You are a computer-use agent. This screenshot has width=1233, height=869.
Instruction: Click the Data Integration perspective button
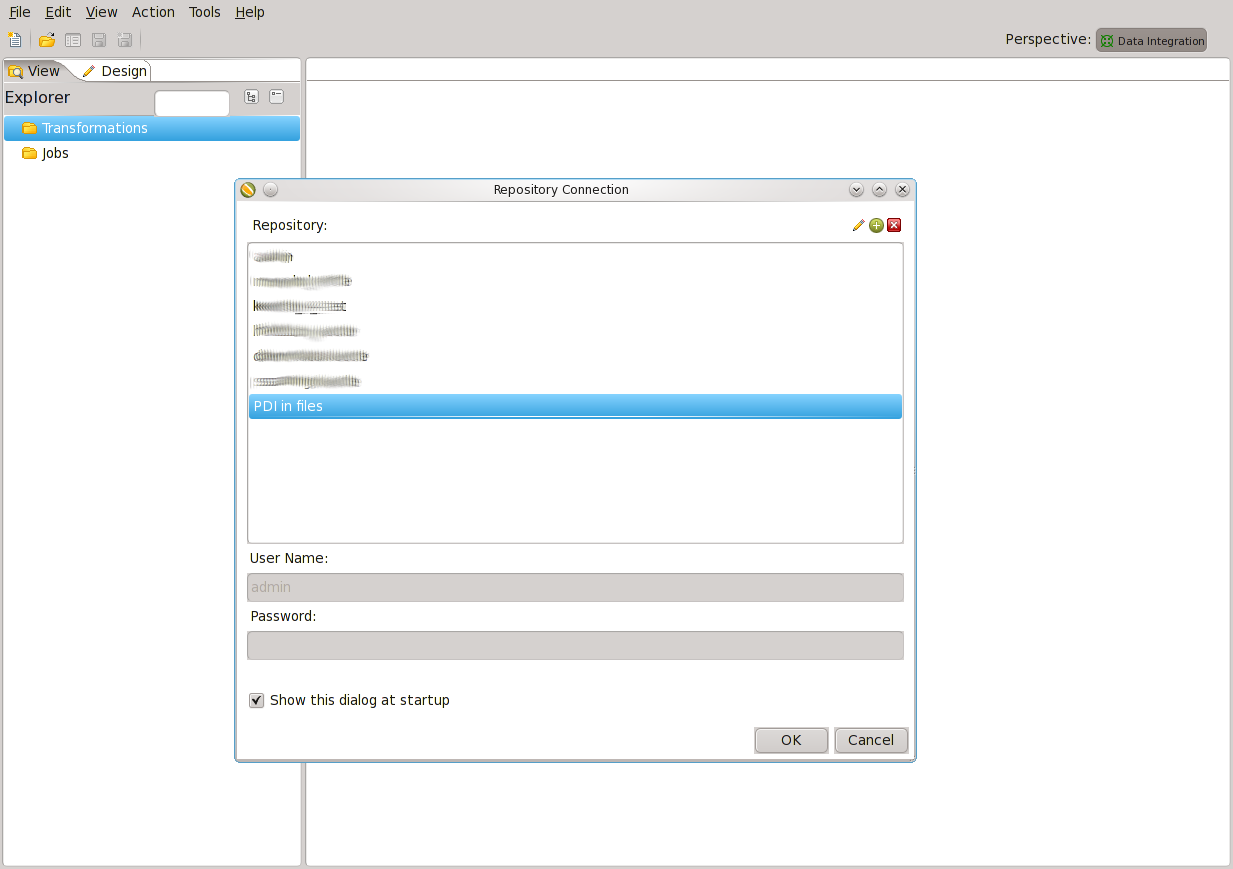pyautogui.click(x=1151, y=40)
